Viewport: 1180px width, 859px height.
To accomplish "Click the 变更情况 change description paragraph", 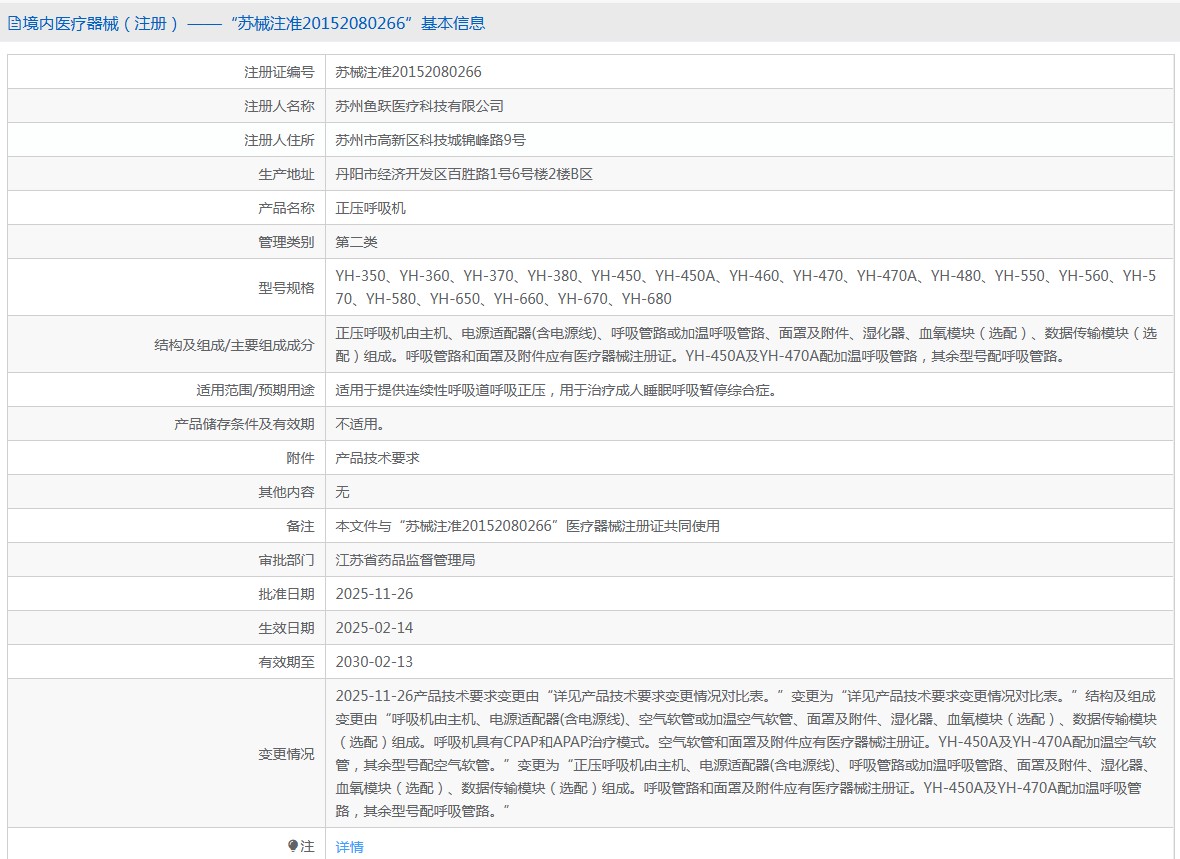I will [x=745, y=753].
